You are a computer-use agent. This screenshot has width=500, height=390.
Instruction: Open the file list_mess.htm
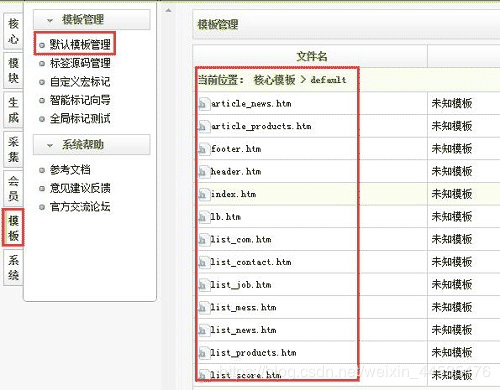243,308
